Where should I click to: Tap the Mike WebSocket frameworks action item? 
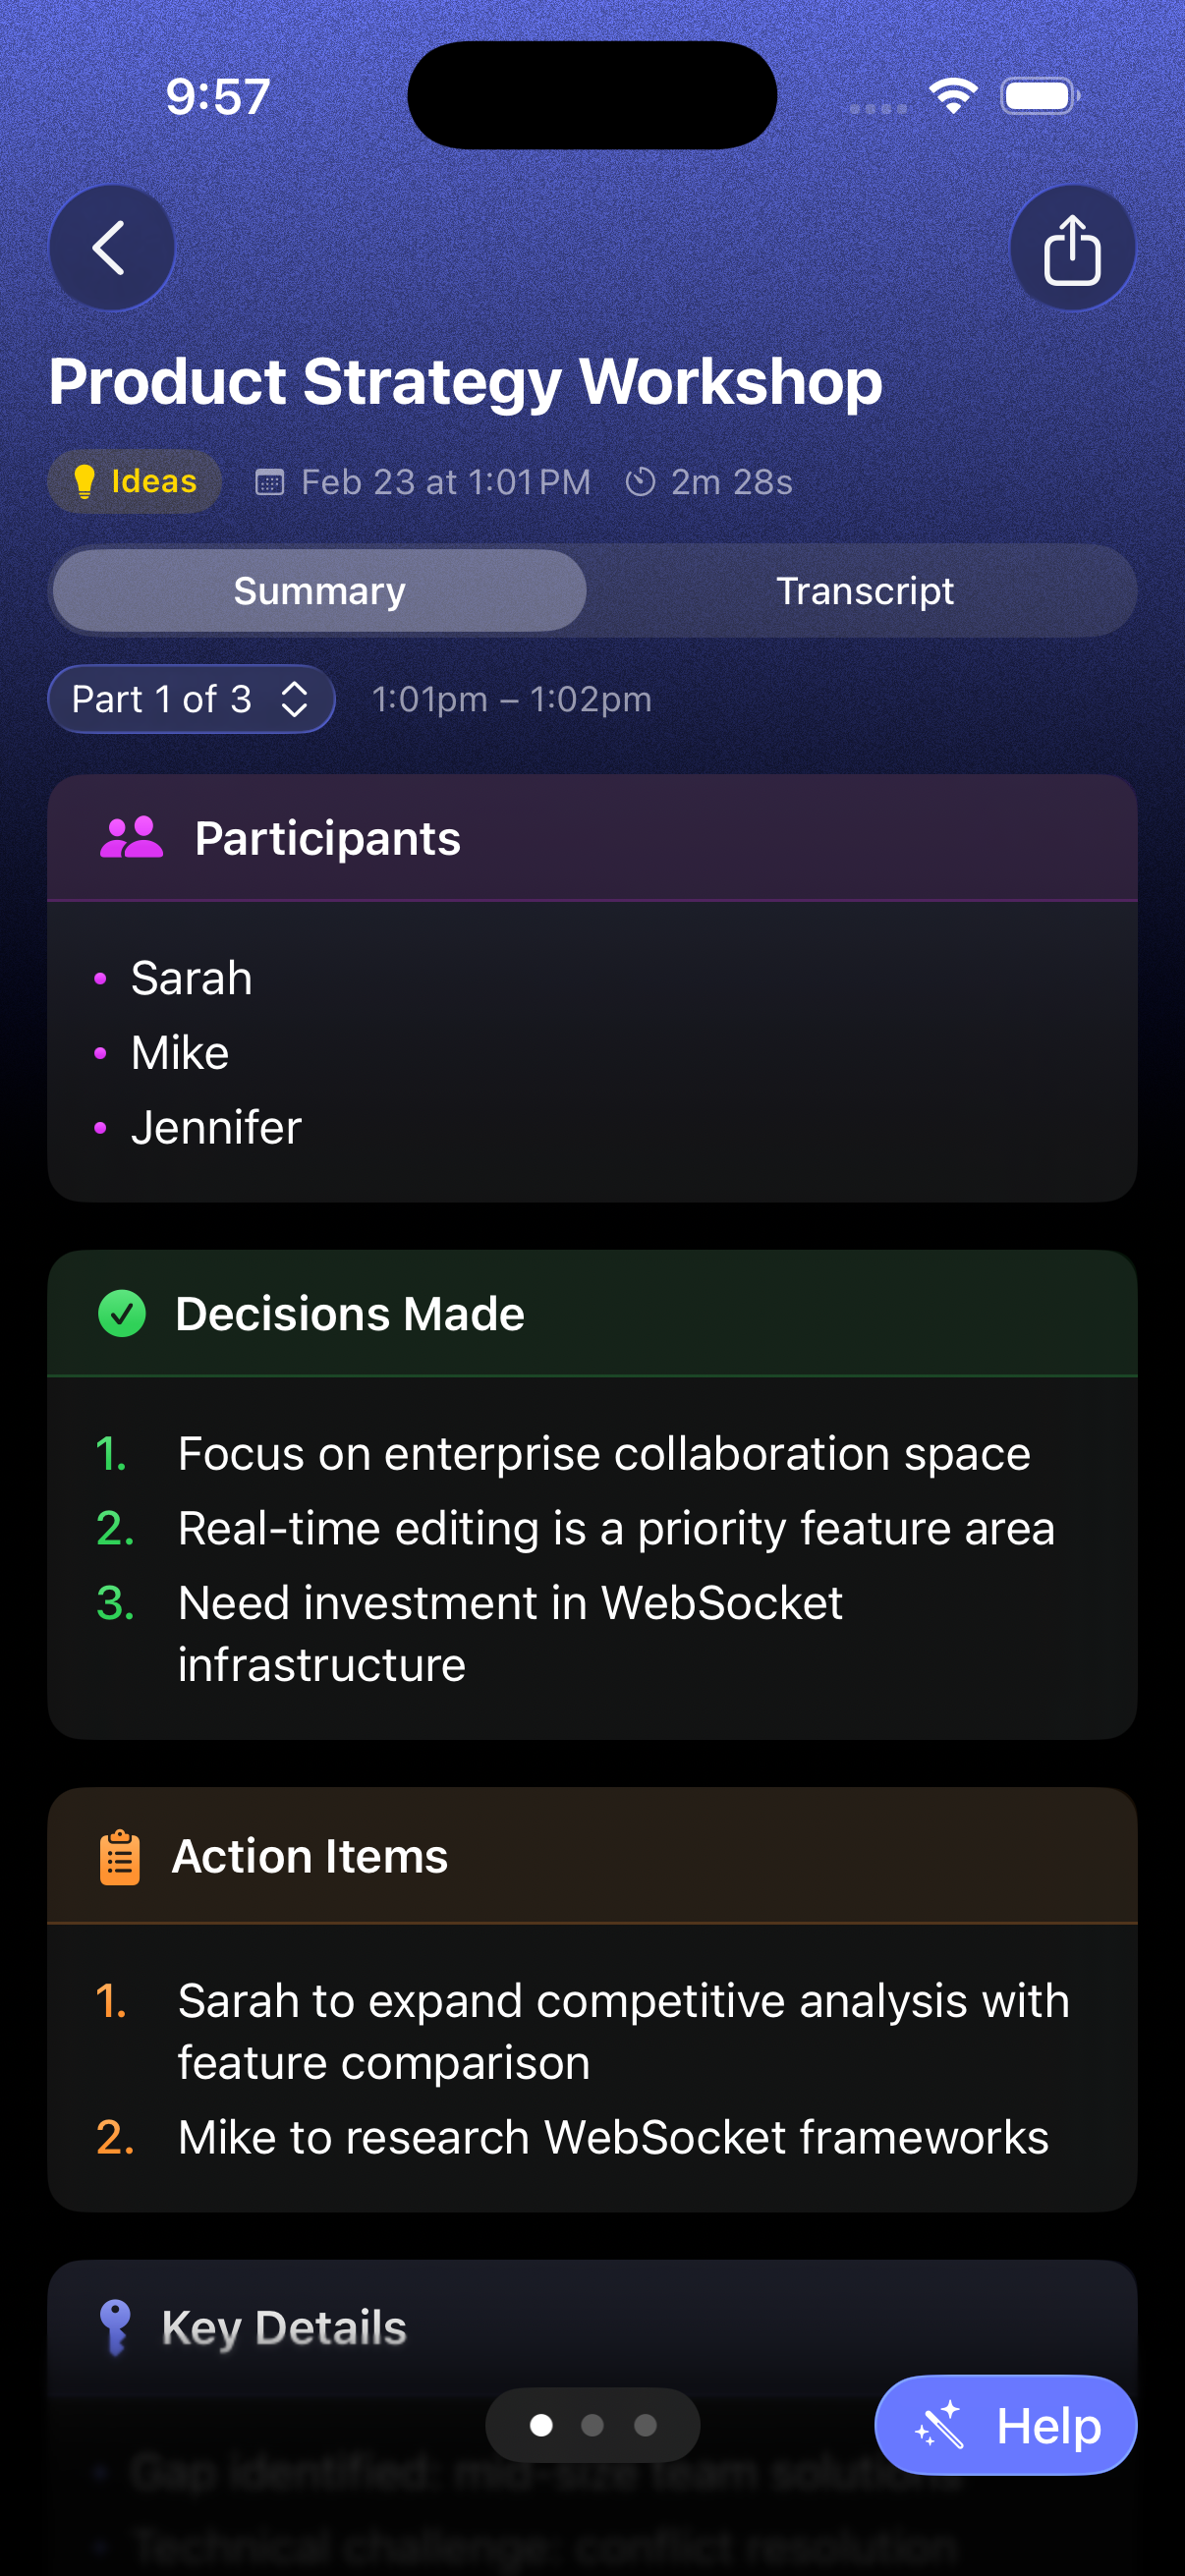click(x=612, y=2138)
